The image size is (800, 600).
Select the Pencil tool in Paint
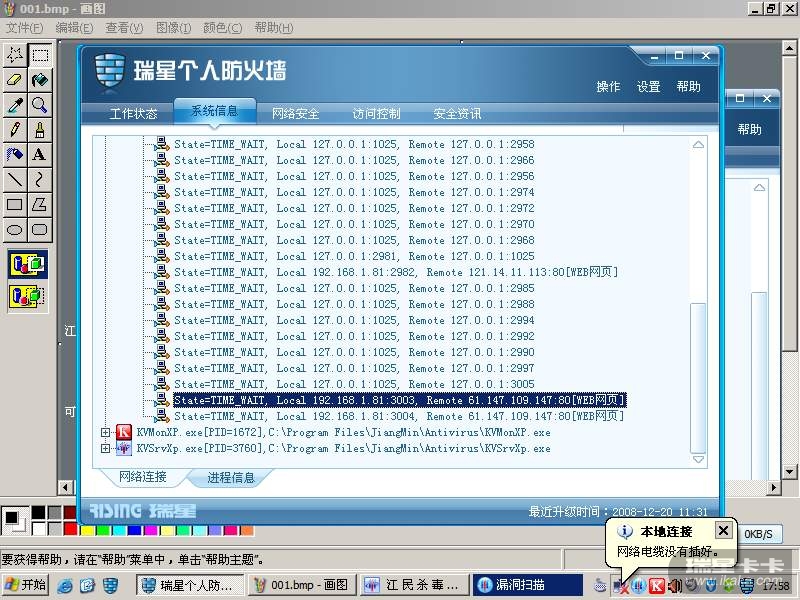click(15, 130)
